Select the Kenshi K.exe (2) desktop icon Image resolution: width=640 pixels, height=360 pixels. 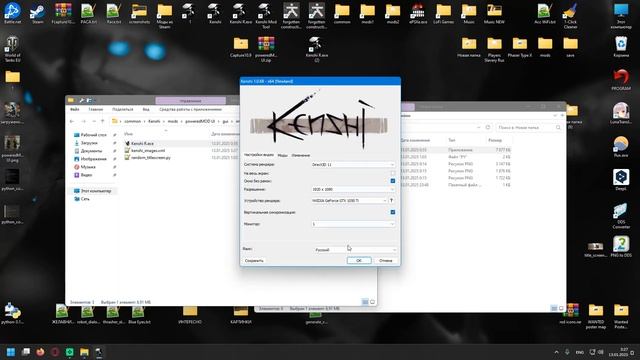pos(316,49)
